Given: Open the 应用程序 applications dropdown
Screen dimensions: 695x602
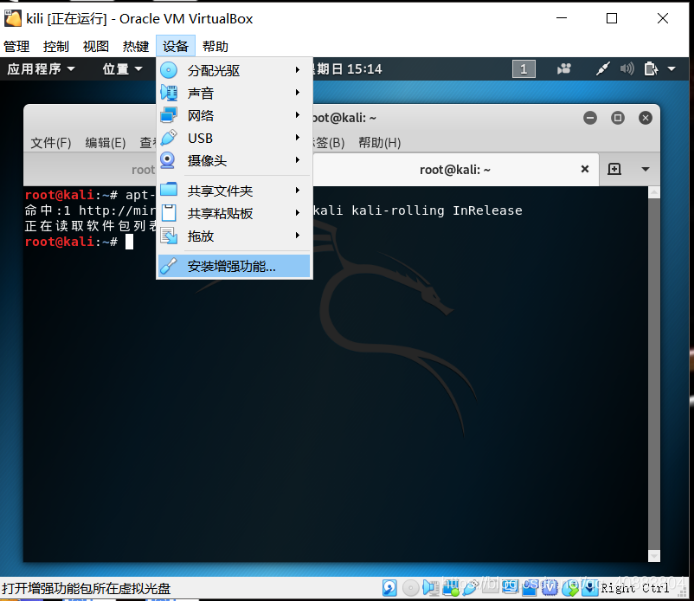Looking at the screenshot, I should click(41, 69).
